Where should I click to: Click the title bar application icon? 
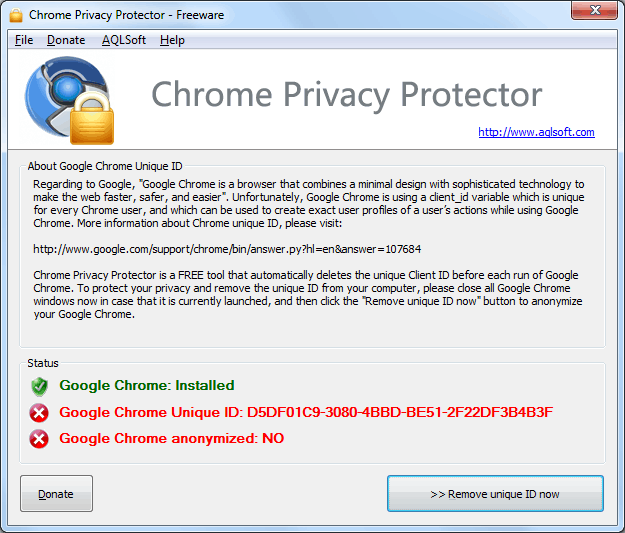[15, 15]
